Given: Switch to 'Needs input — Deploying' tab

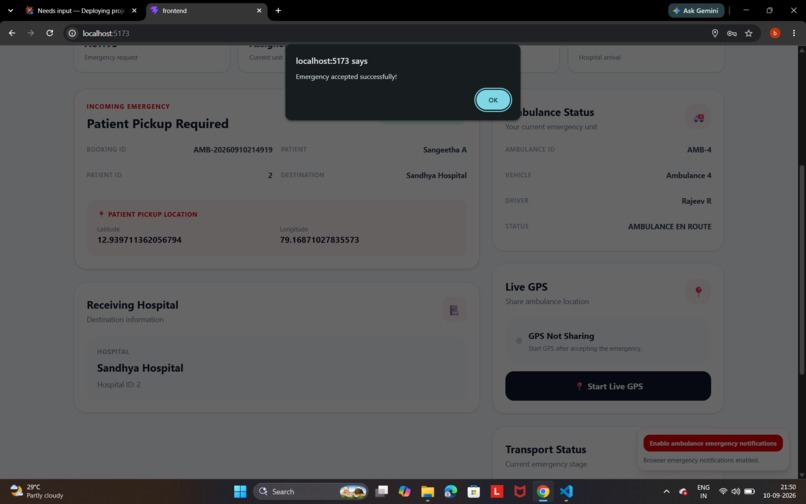Looking at the screenshot, I should (x=81, y=10).
